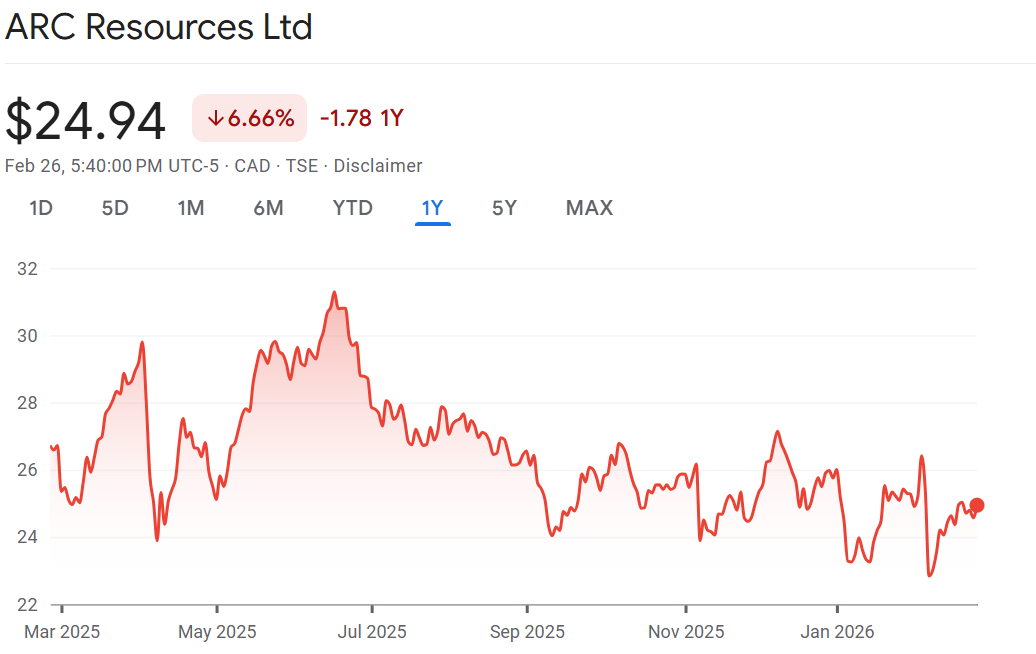The image size is (1036, 654).
Task: Click the Jan 2026 axis label
Action: (837, 632)
